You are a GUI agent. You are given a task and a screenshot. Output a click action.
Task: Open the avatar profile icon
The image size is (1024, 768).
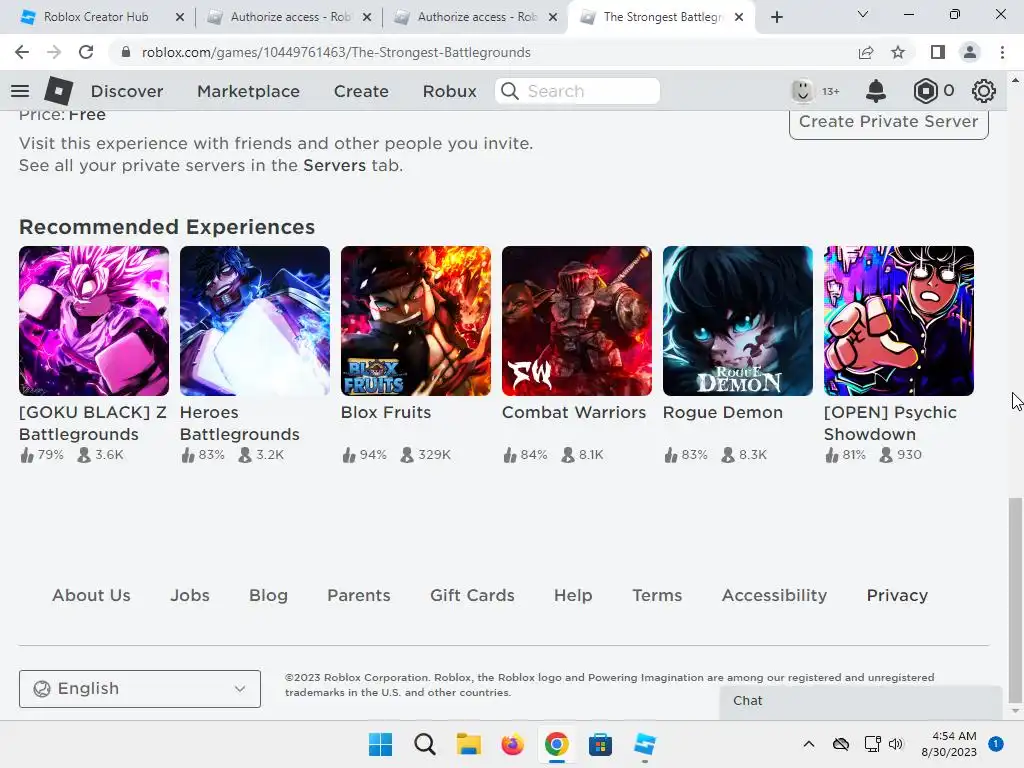[802, 91]
